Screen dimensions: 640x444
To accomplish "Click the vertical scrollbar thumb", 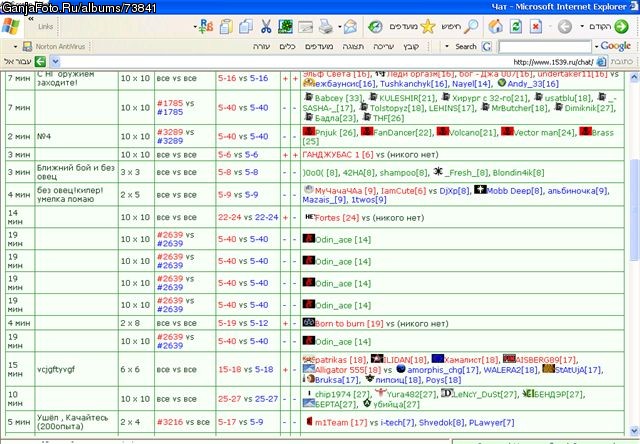I will tap(634, 209).
